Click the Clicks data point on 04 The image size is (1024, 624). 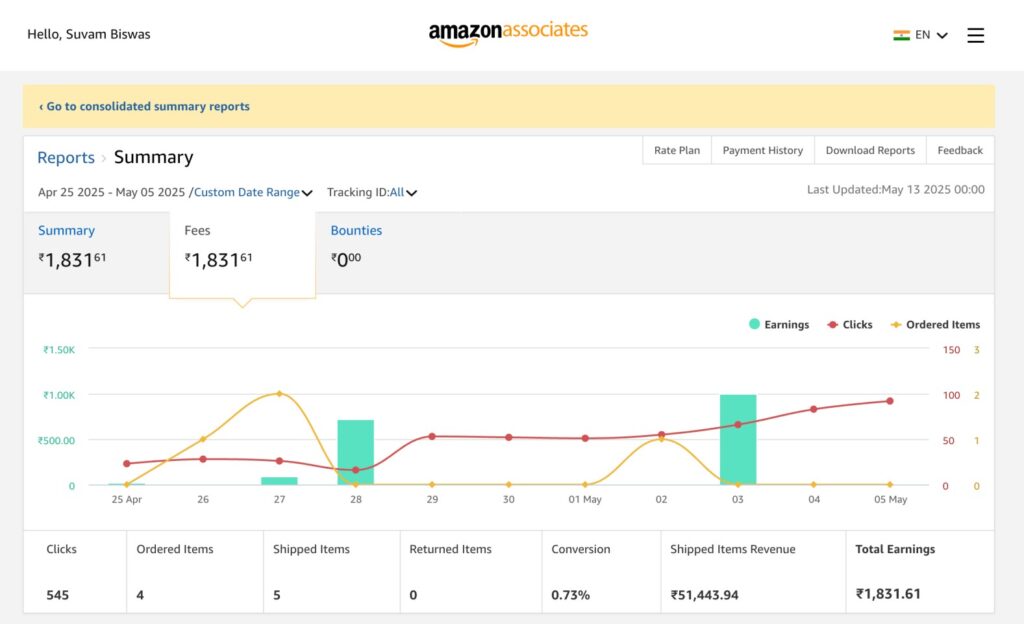point(814,409)
